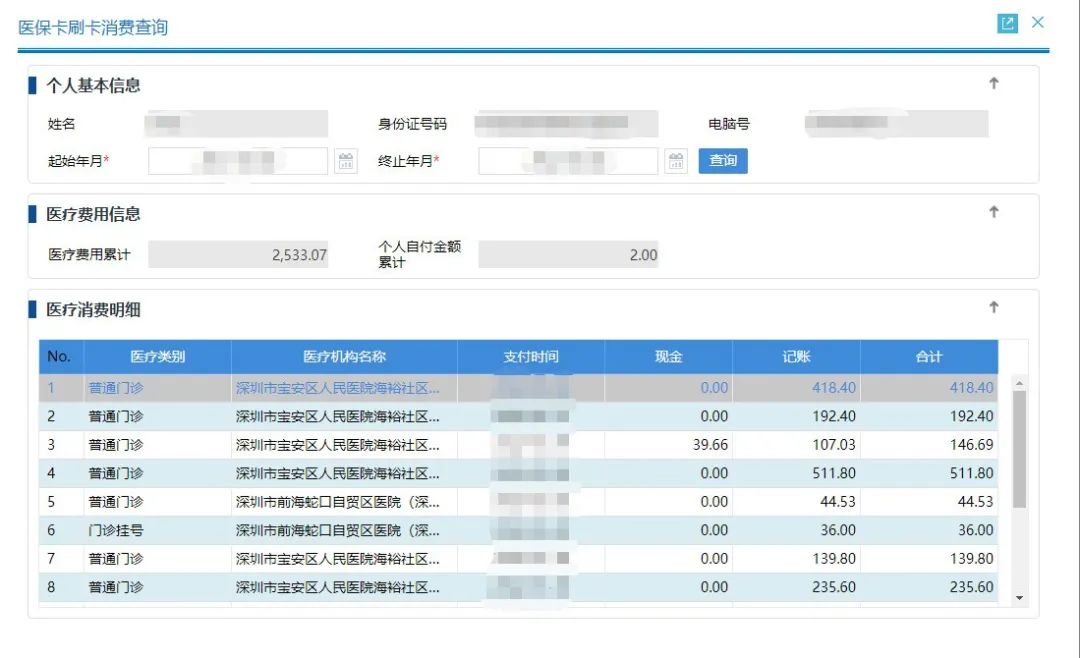Open the 起始年月 calendar date picker
Image resolution: width=1080 pixels, height=658 pixels.
click(x=345, y=161)
